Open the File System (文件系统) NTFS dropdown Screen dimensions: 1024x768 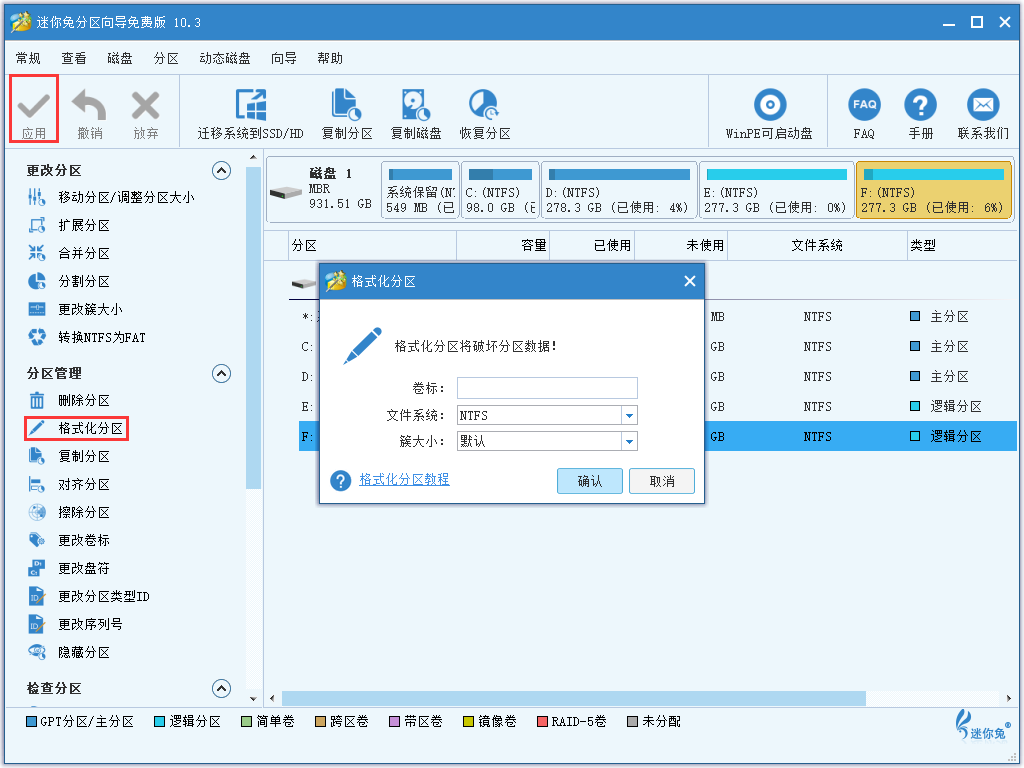click(x=629, y=415)
